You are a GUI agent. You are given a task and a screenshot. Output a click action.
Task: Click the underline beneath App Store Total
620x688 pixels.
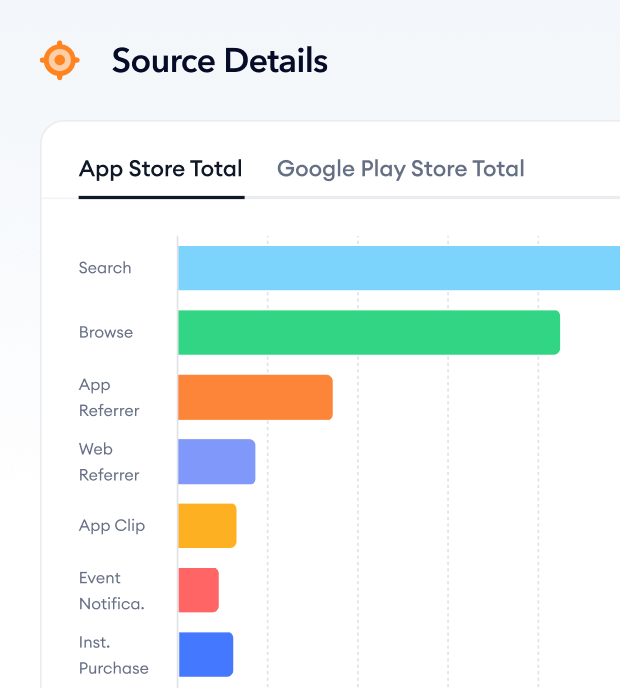pos(161,197)
